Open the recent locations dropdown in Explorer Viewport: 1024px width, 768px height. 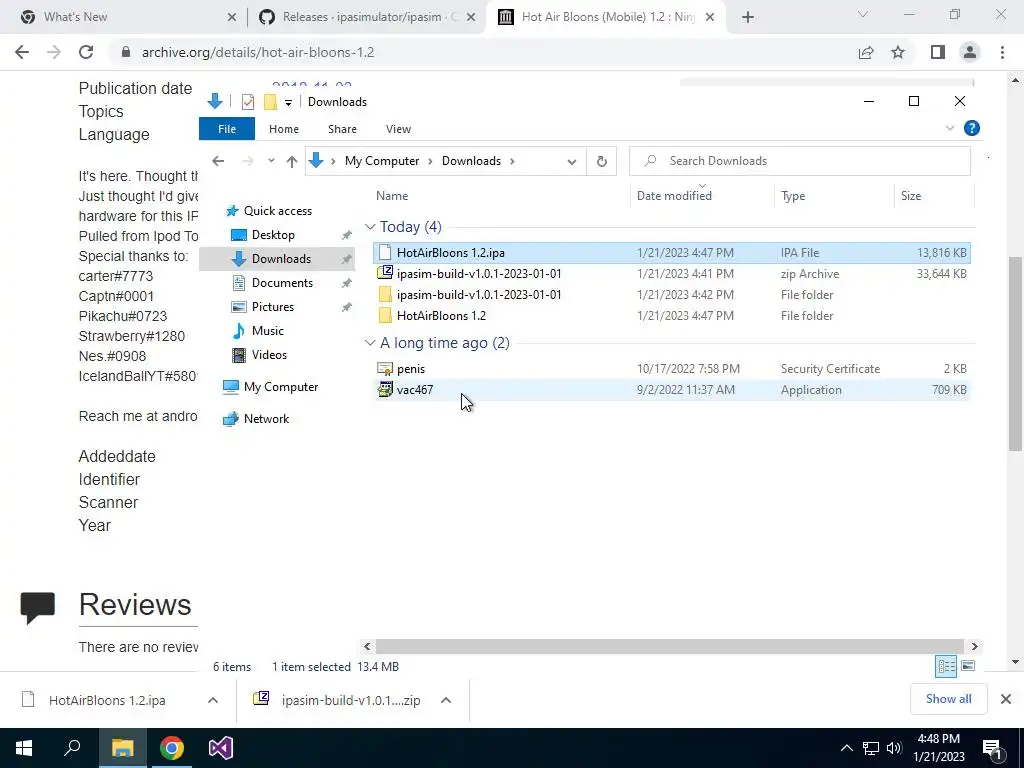270,161
